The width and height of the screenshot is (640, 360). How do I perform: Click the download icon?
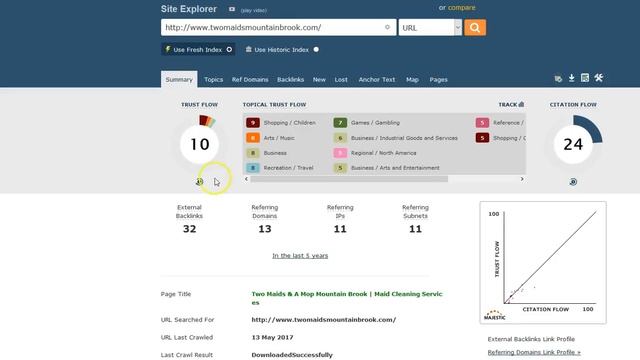coord(571,78)
